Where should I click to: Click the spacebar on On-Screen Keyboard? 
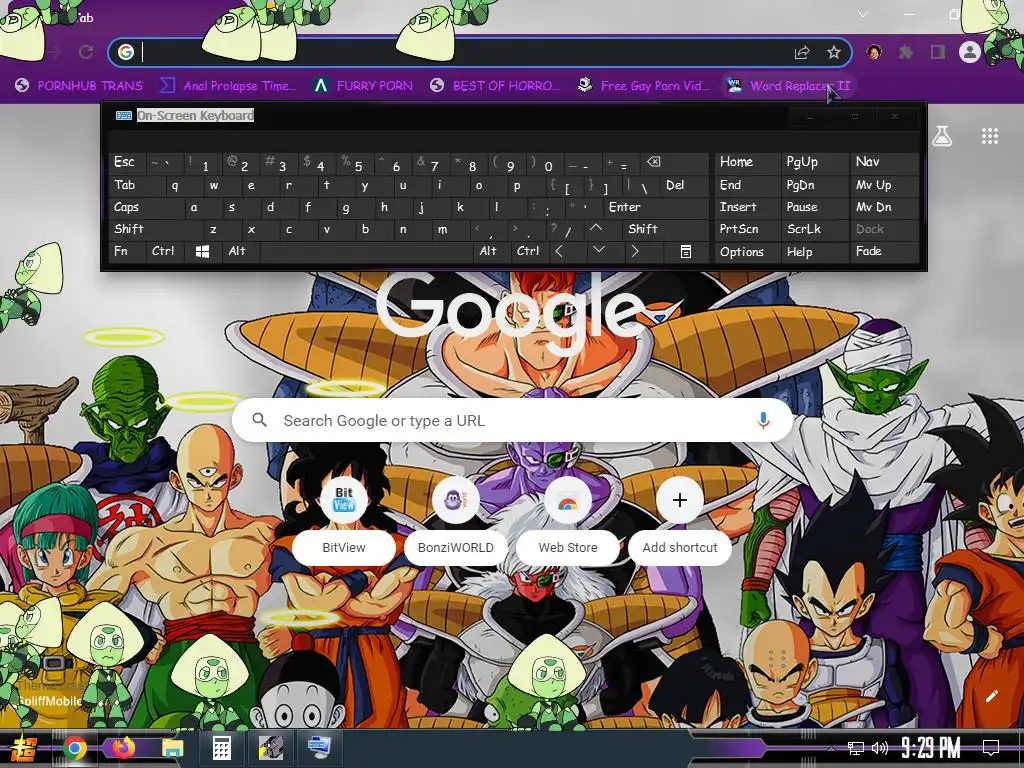pyautogui.click(x=366, y=251)
